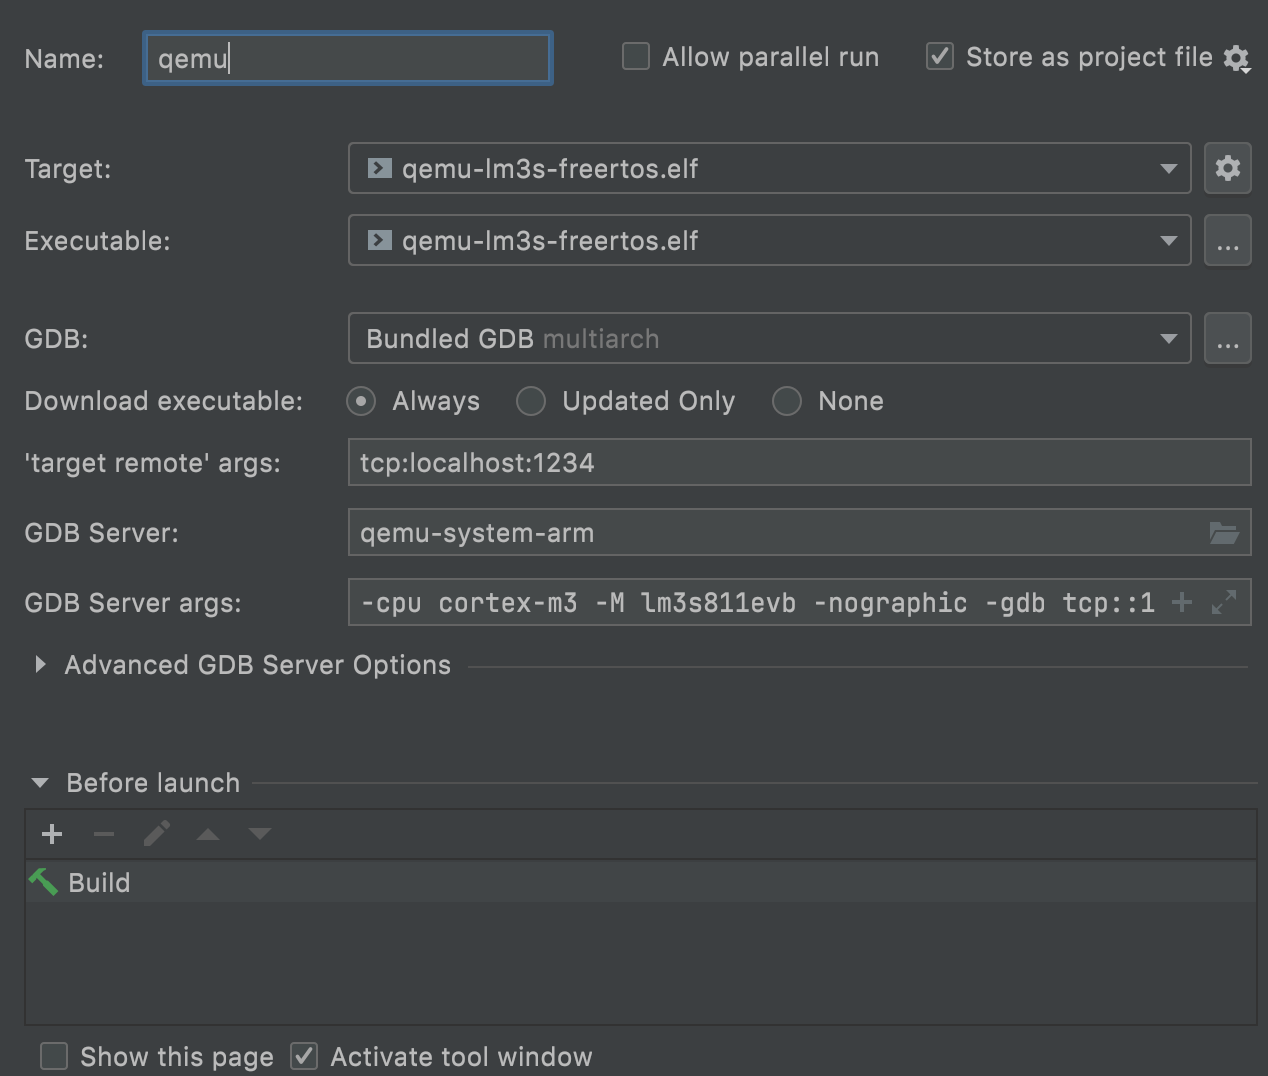The height and width of the screenshot is (1076, 1268).
Task: Uncheck Activate tool window
Action: coord(304,1056)
